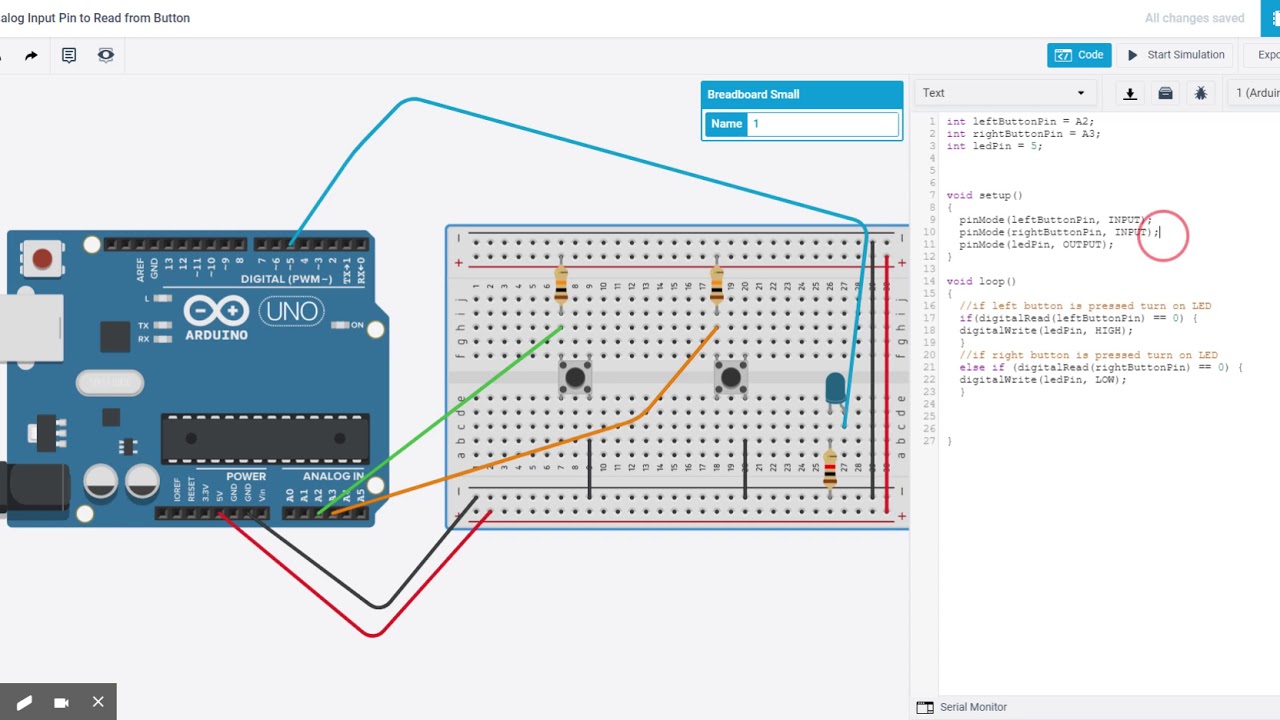This screenshot has width=1280, height=720.
Task: Close the recorder overlay with X
Action: pyautogui.click(x=98, y=702)
